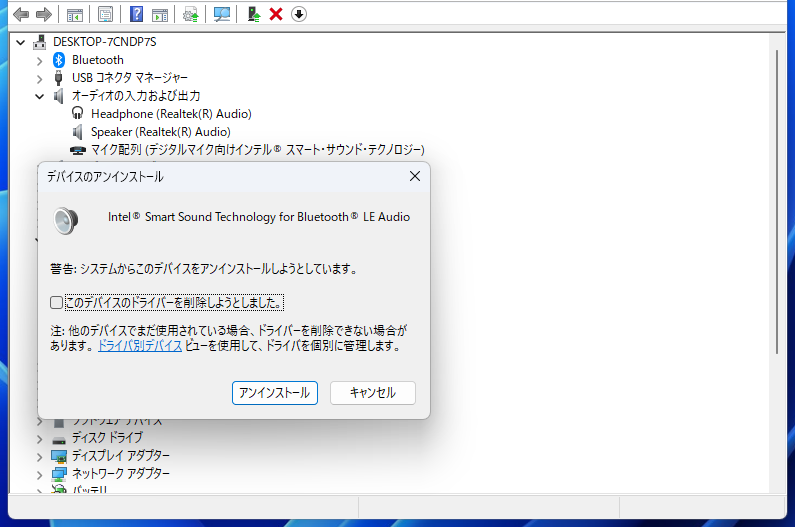Click the Device Manager vertical scrollbar
The width and height of the screenshot is (795, 527).
point(776,202)
